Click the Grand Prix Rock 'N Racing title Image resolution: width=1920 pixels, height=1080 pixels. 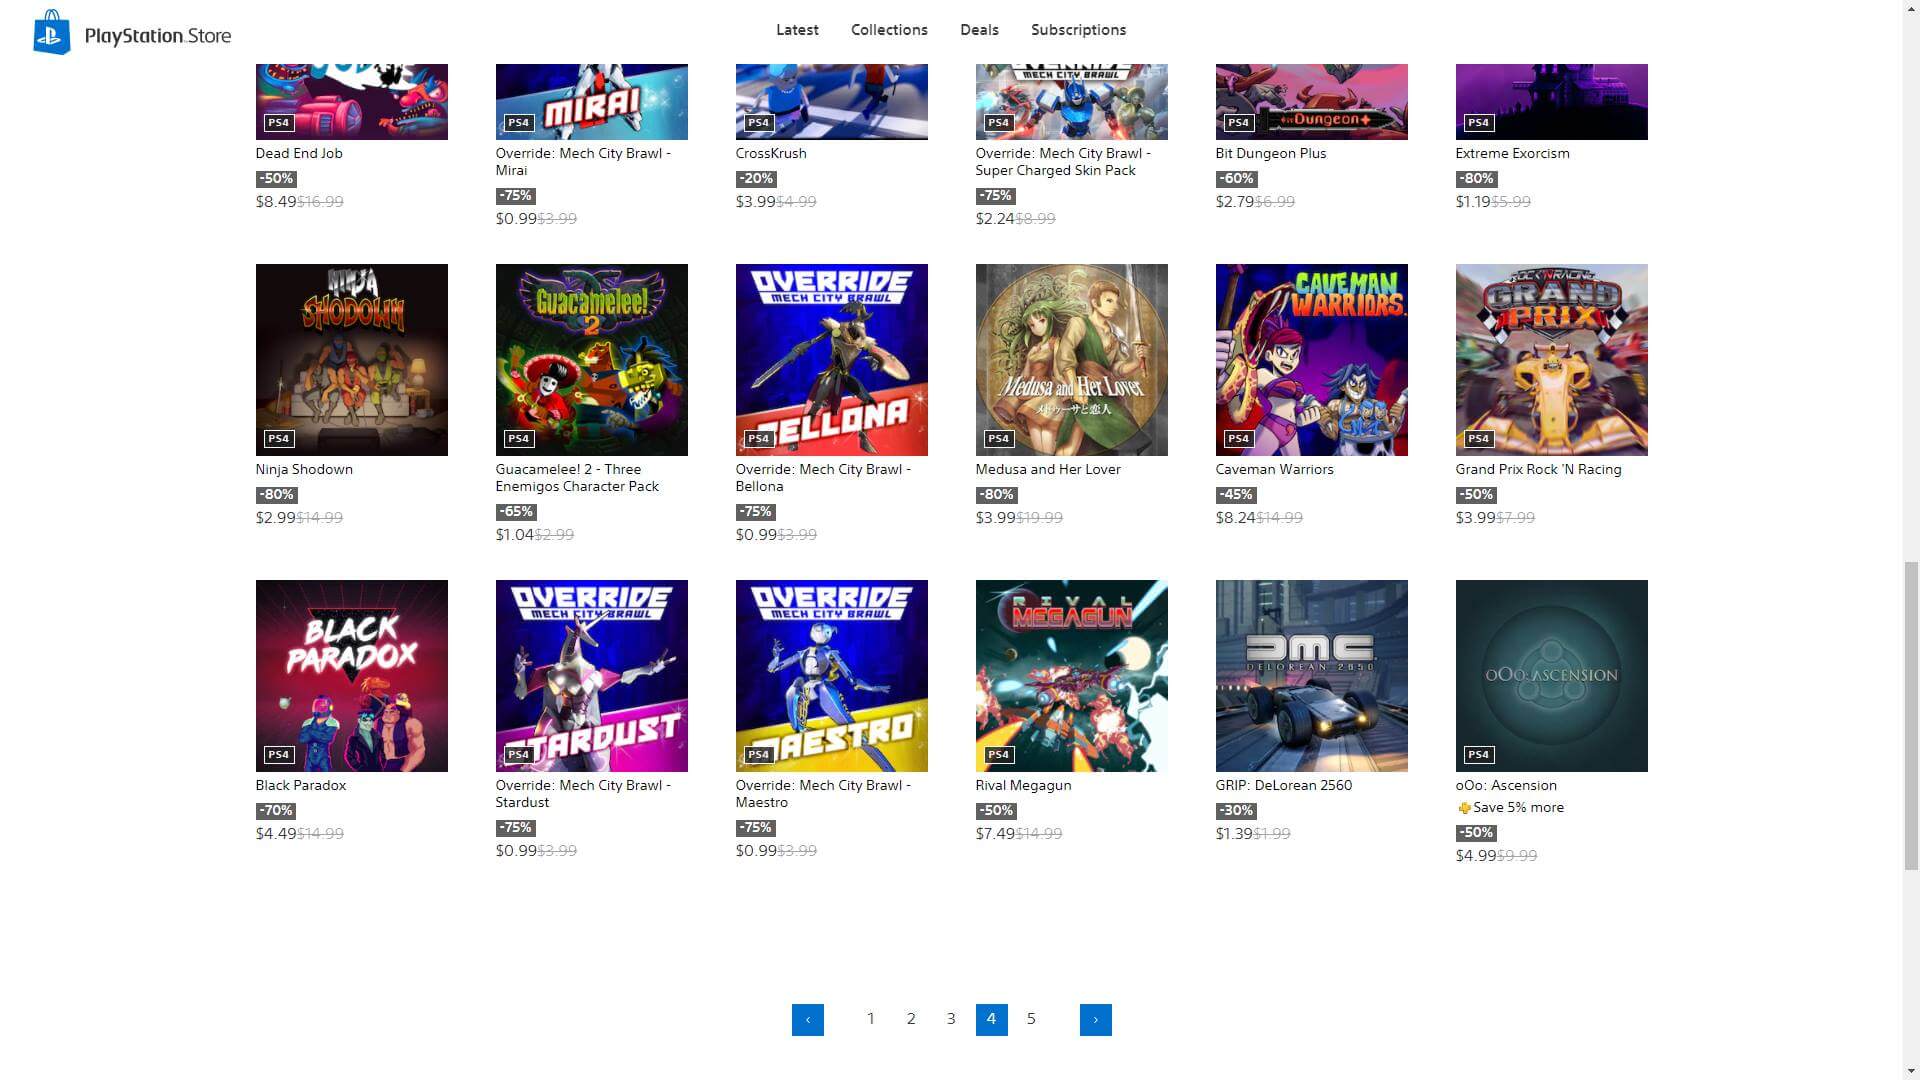pyautogui.click(x=1538, y=469)
